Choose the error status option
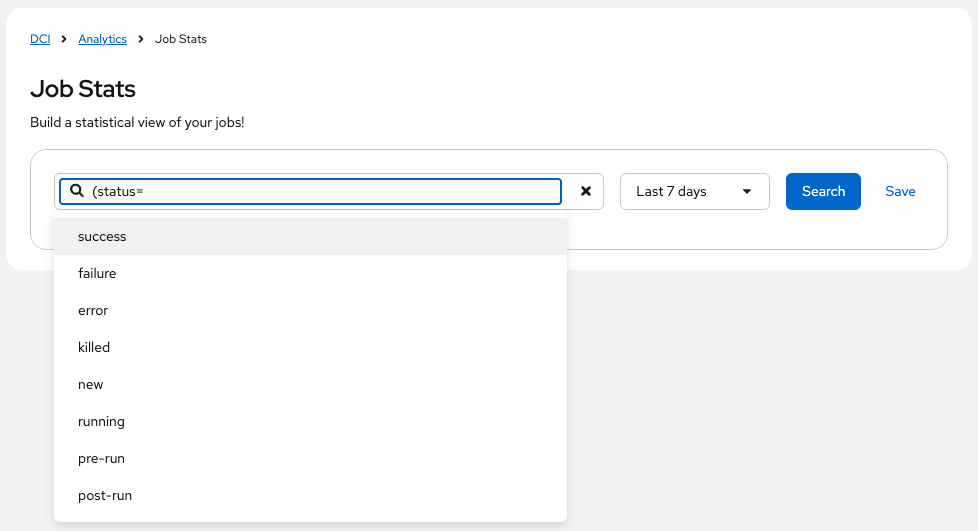This screenshot has width=978, height=531. (x=311, y=310)
